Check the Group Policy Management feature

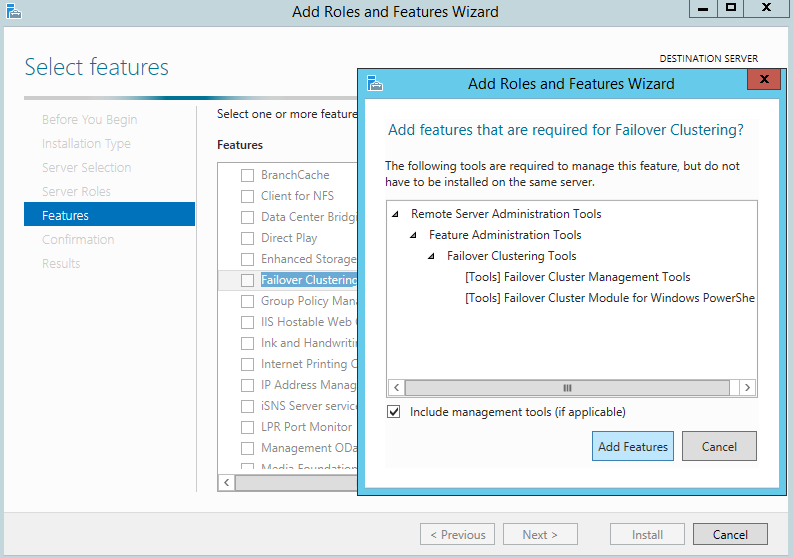click(x=247, y=302)
